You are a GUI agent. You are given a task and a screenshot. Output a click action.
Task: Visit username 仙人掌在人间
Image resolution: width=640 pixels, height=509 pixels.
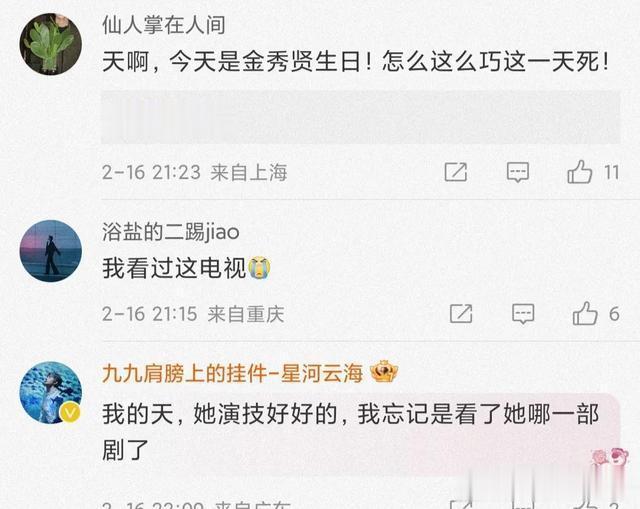coord(164,25)
